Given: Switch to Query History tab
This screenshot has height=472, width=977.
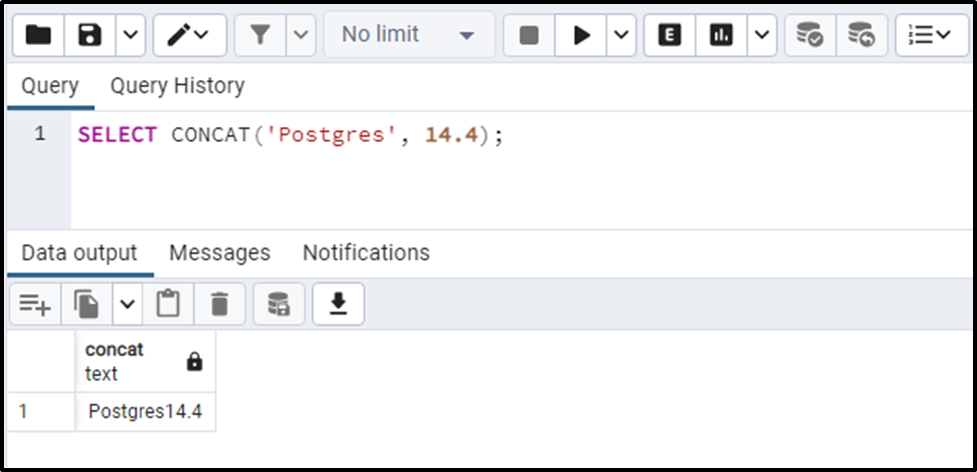Looking at the screenshot, I should pos(178,85).
